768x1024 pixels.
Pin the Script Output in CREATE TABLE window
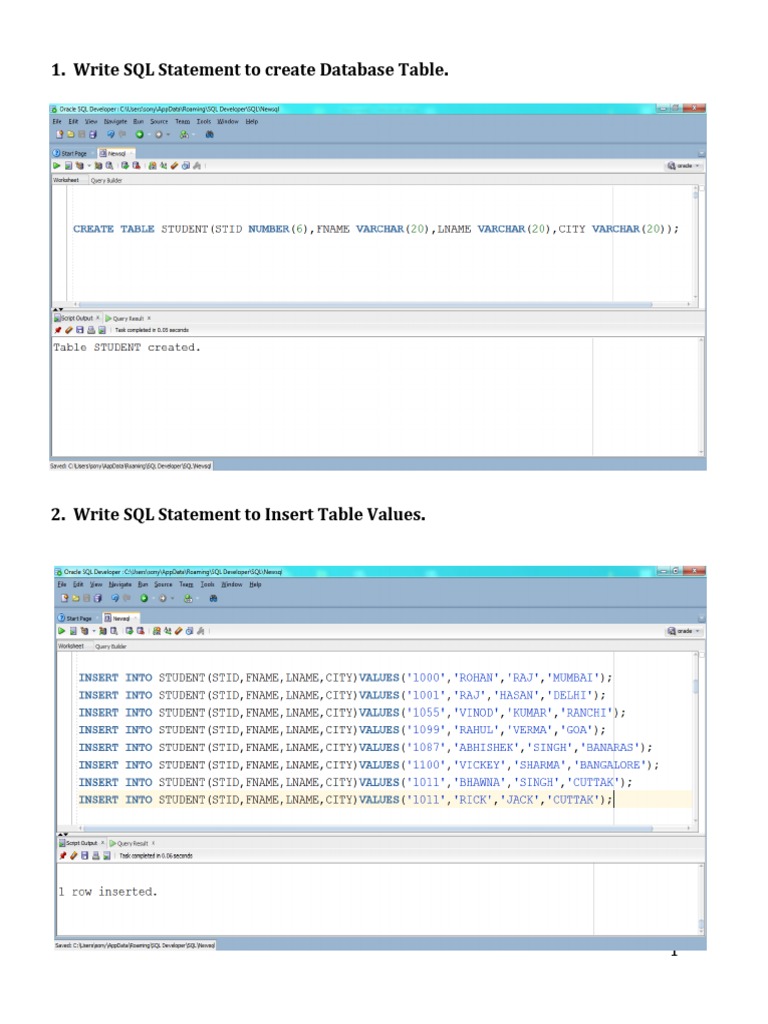[57, 330]
